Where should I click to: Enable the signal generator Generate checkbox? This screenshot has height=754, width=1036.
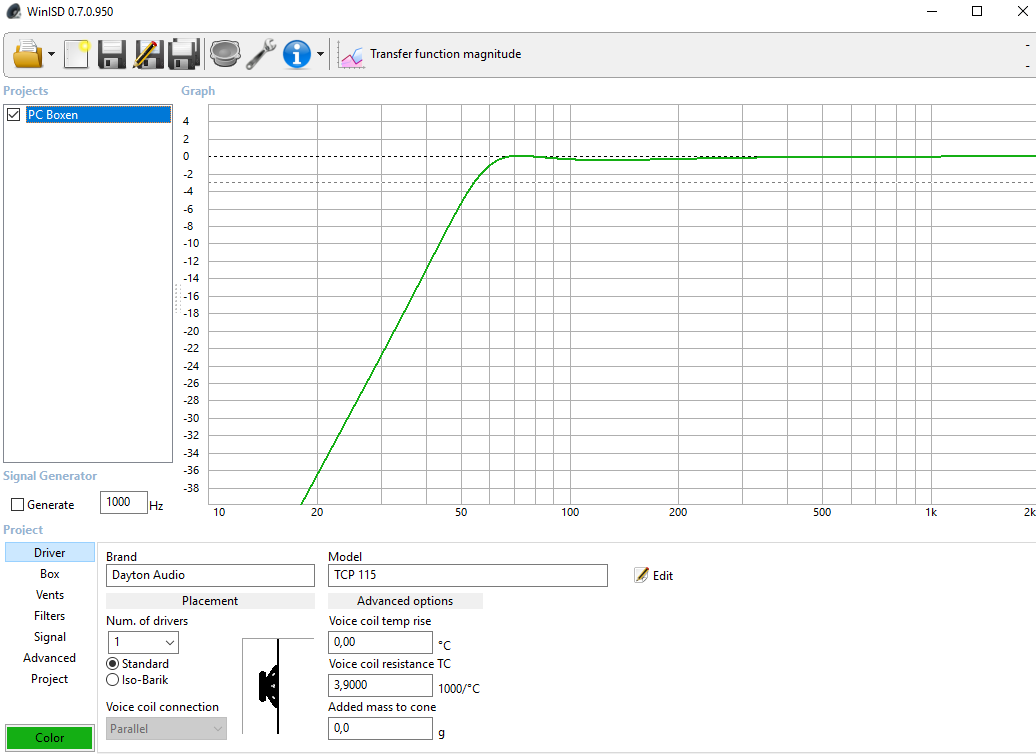[18, 505]
